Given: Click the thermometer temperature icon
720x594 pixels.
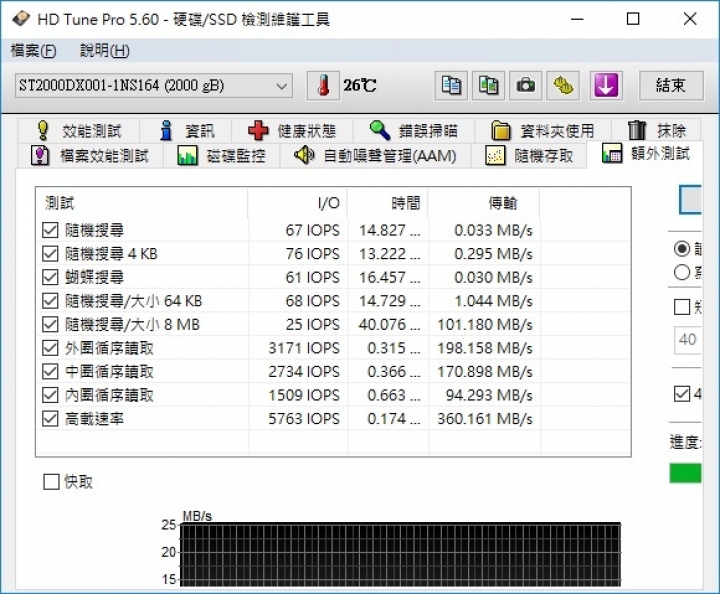Looking at the screenshot, I should tap(323, 85).
